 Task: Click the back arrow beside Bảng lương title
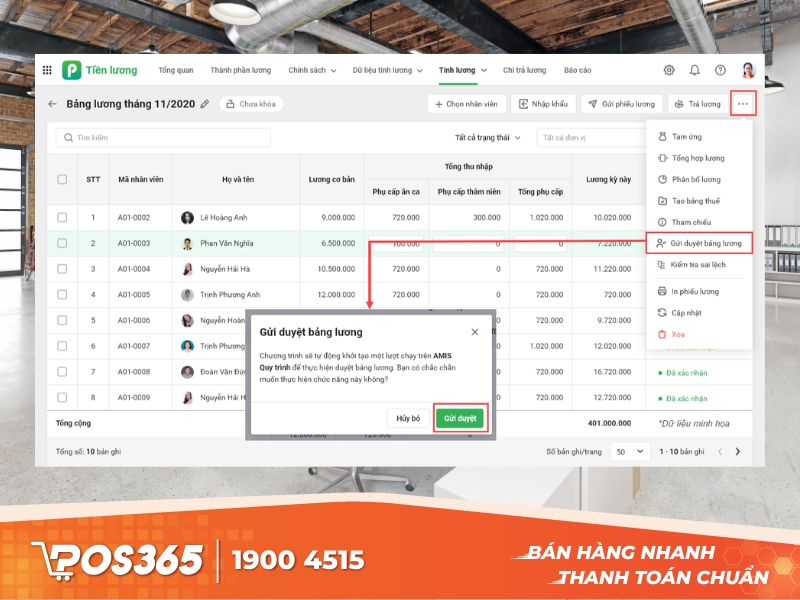point(51,103)
